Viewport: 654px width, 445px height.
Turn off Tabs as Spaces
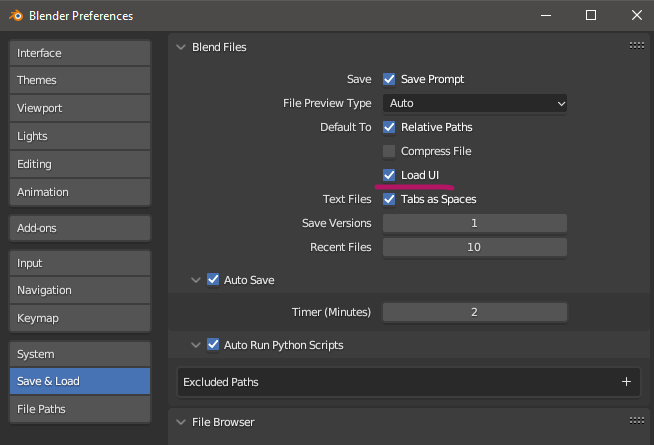(x=389, y=199)
